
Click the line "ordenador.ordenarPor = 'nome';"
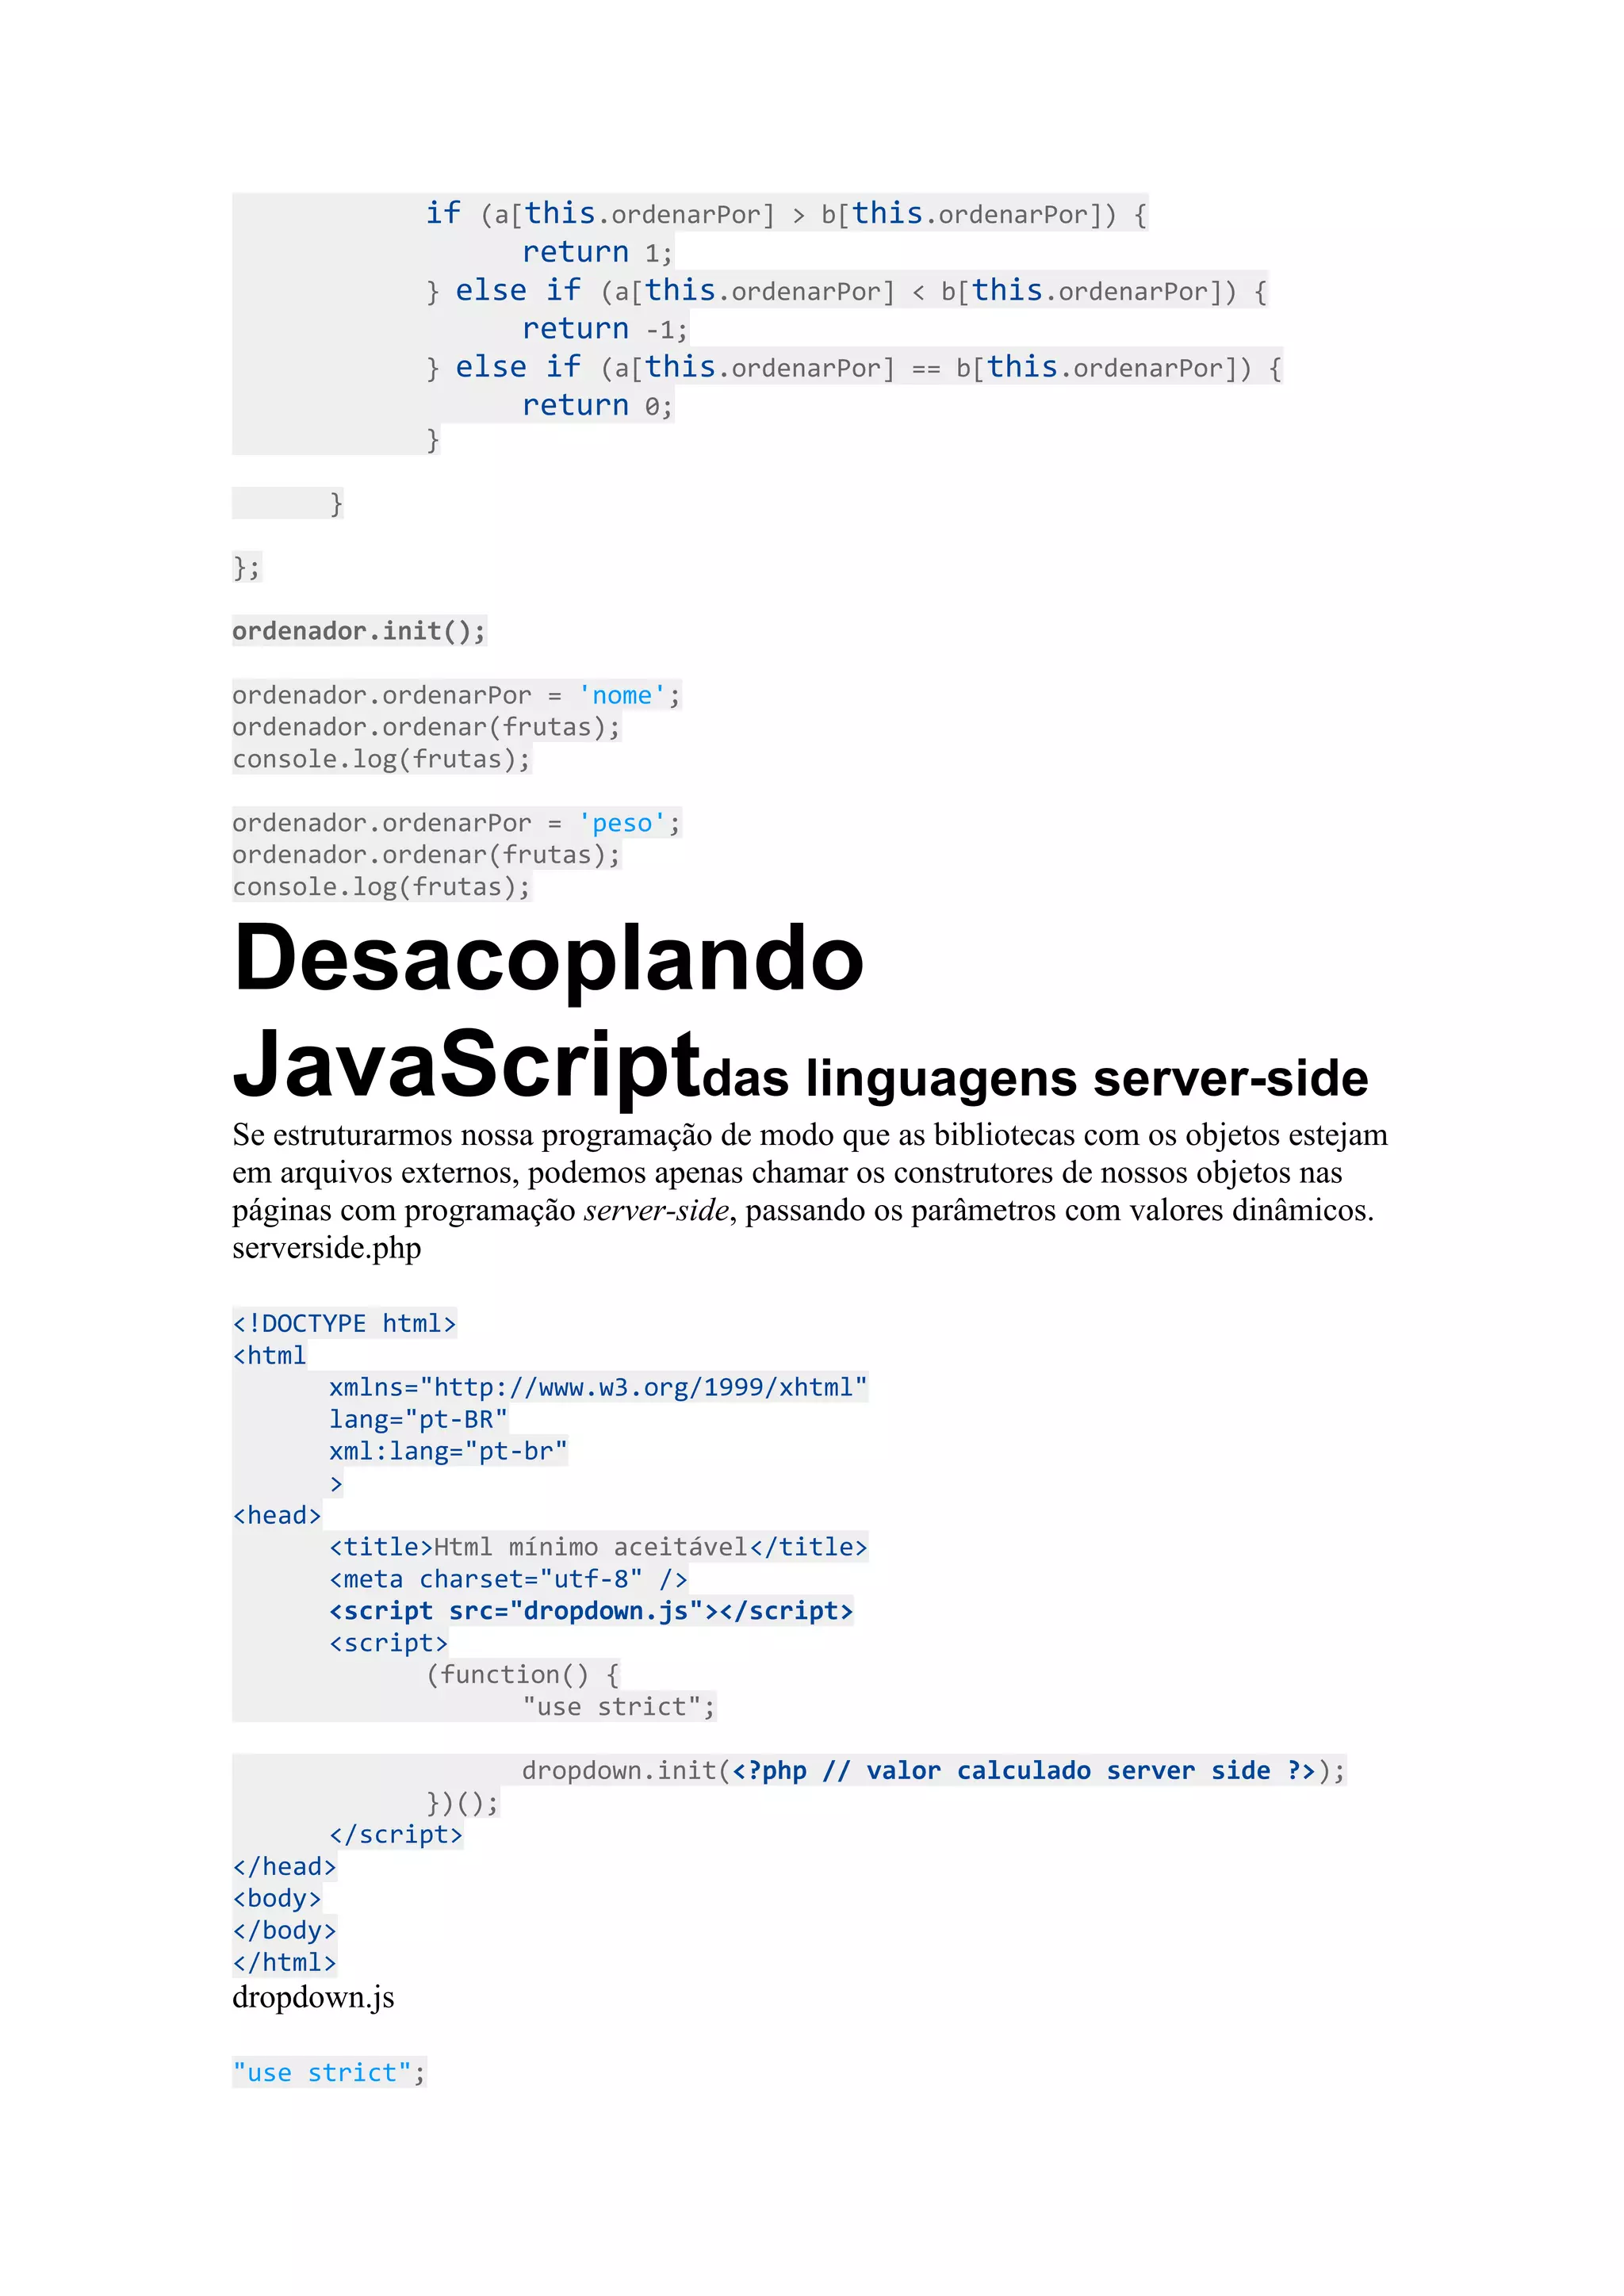(x=457, y=695)
